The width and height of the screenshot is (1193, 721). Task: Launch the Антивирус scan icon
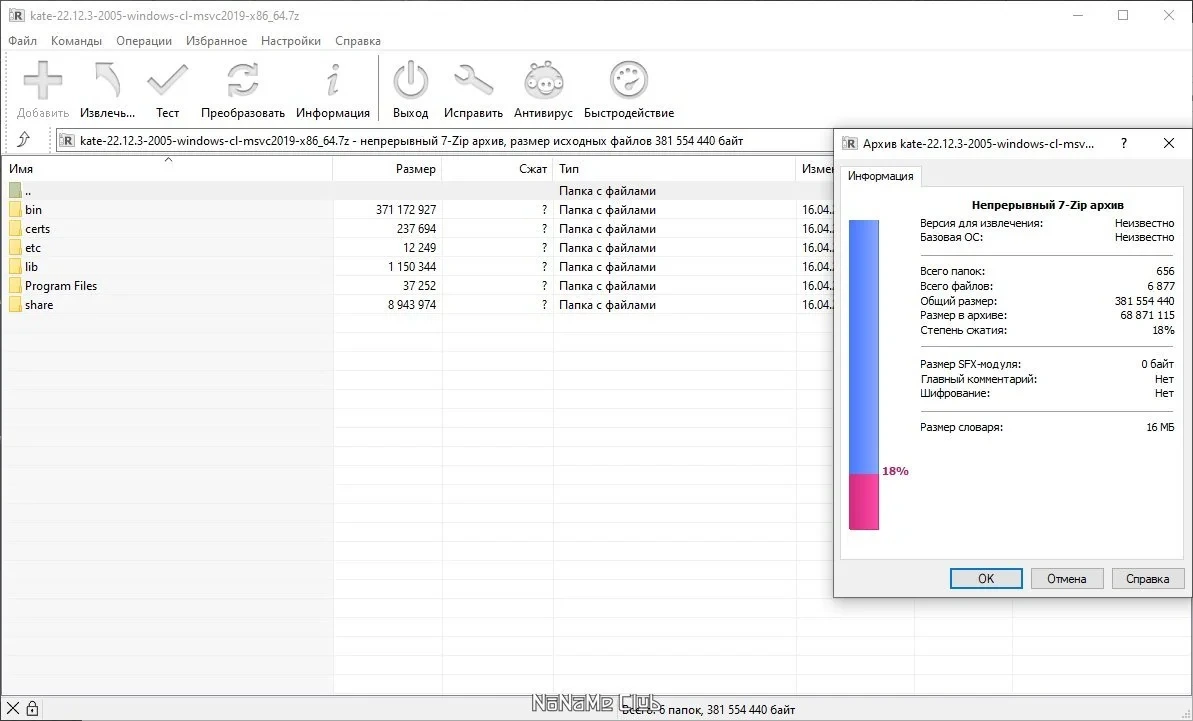(x=543, y=80)
